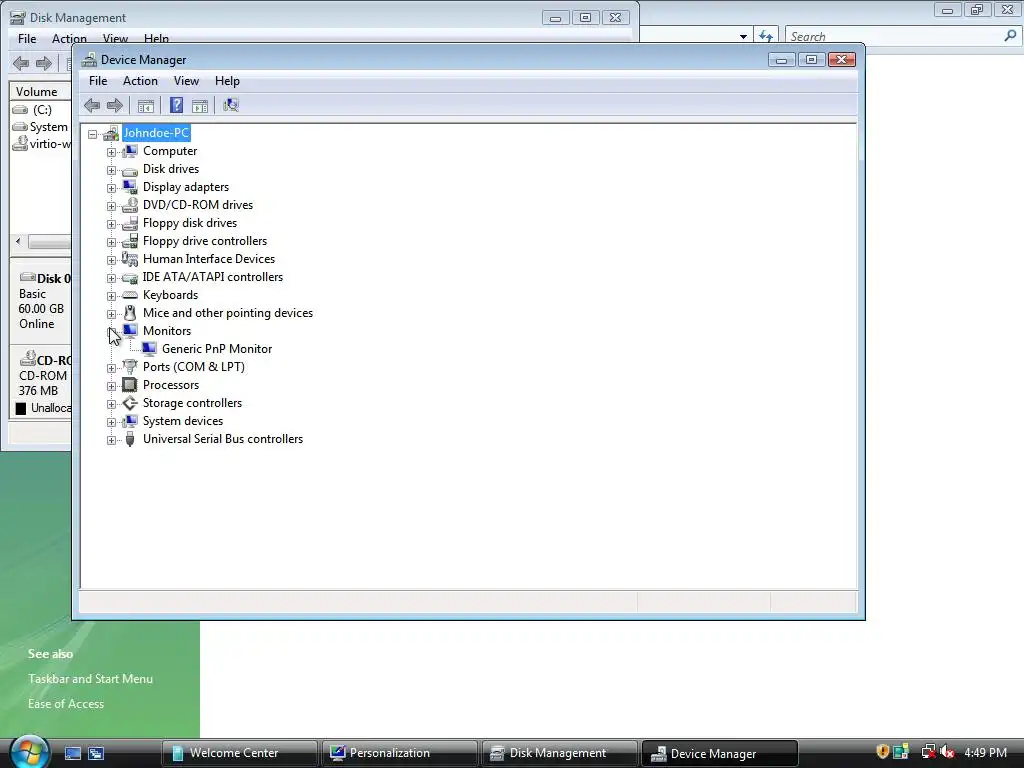
Task: Click the Universal Serial Bus controllers icon
Action: [x=130, y=439]
